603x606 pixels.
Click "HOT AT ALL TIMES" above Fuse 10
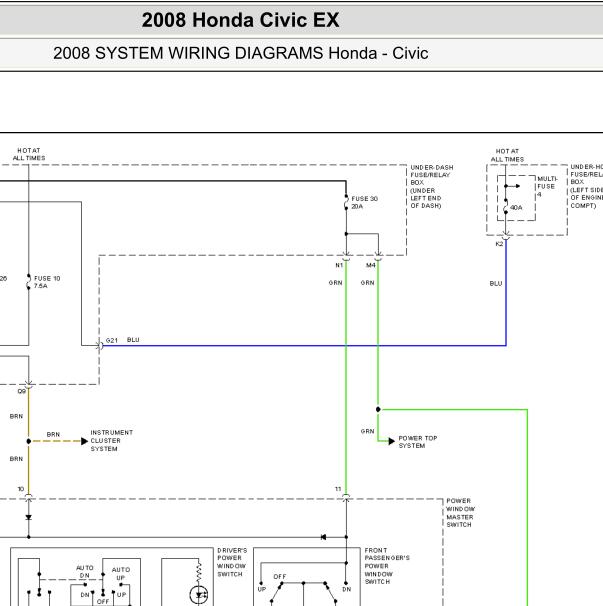click(x=29, y=154)
